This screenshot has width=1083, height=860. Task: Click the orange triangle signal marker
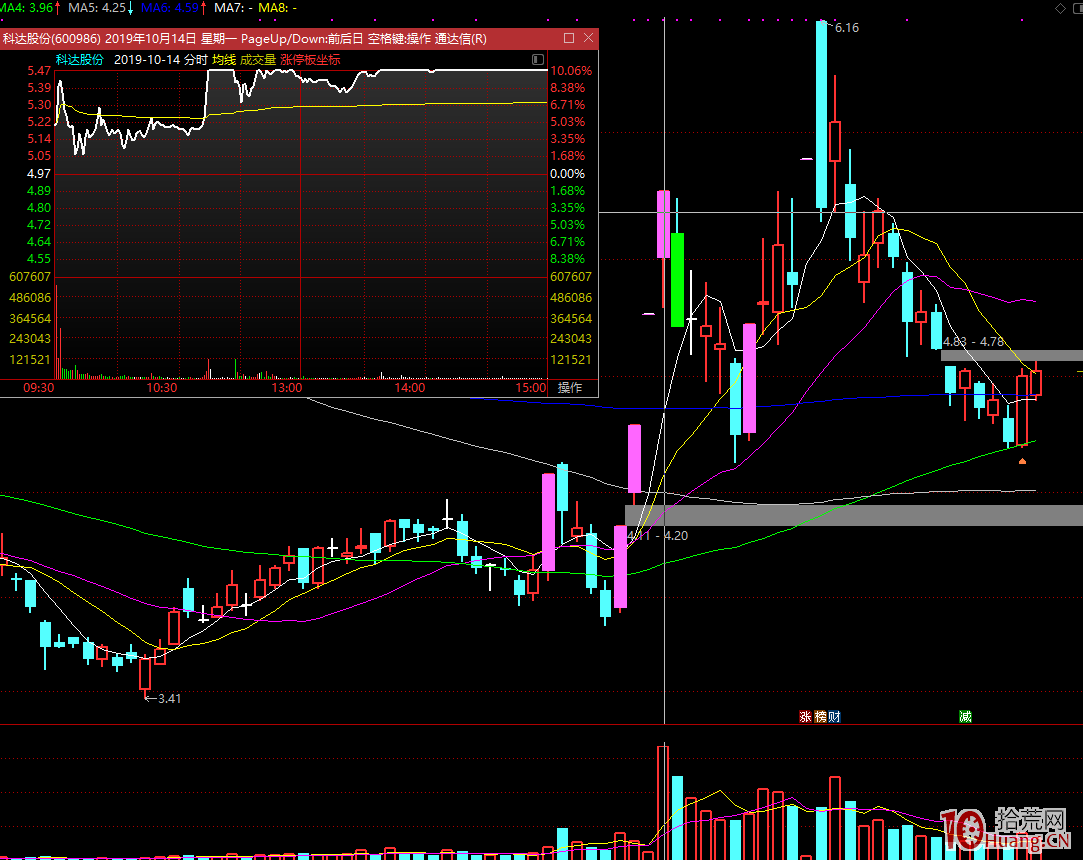pyautogui.click(x=1022, y=461)
